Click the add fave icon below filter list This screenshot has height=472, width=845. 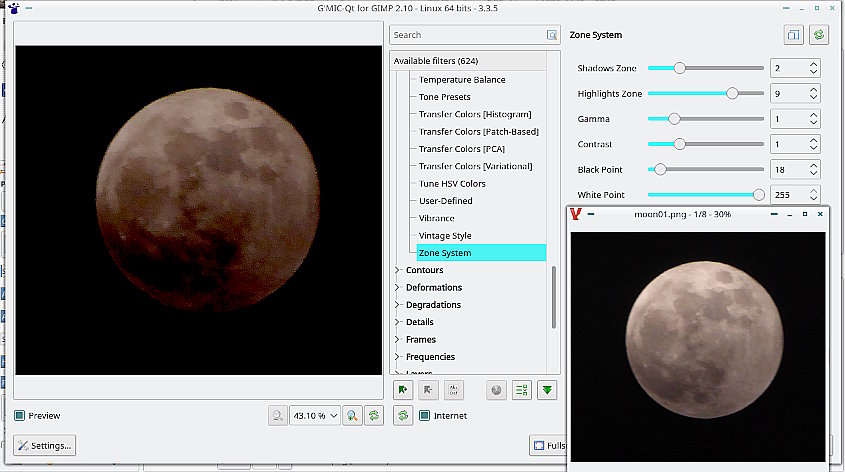point(403,390)
